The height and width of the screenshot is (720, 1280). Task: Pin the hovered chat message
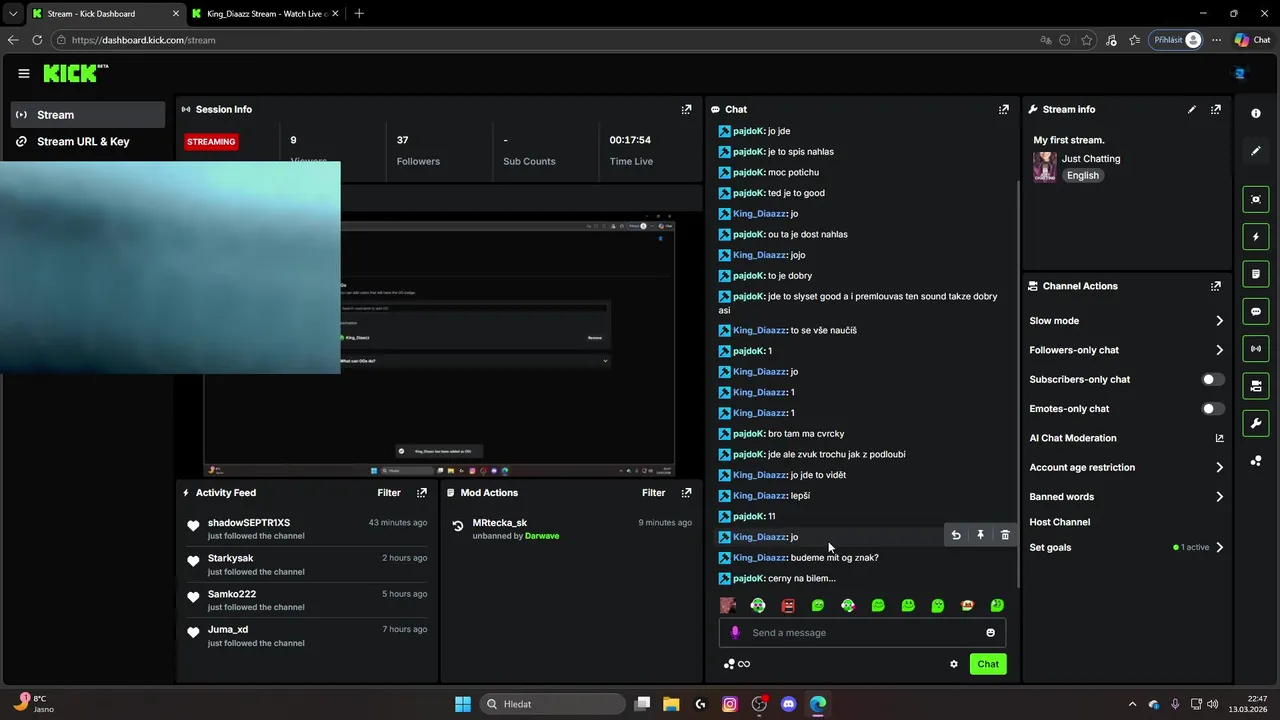[x=980, y=535]
